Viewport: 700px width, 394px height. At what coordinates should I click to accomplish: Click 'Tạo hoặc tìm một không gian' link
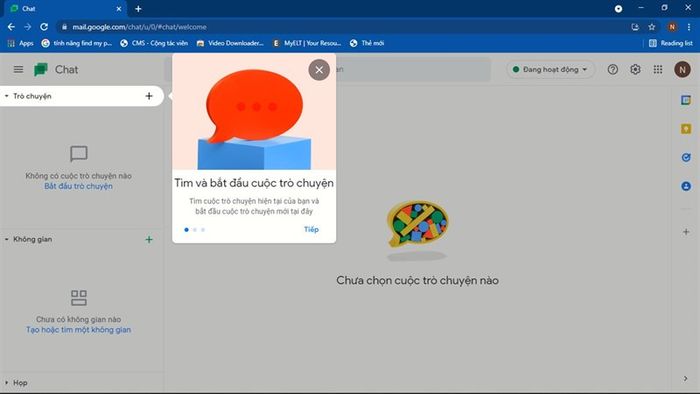[79, 330]
